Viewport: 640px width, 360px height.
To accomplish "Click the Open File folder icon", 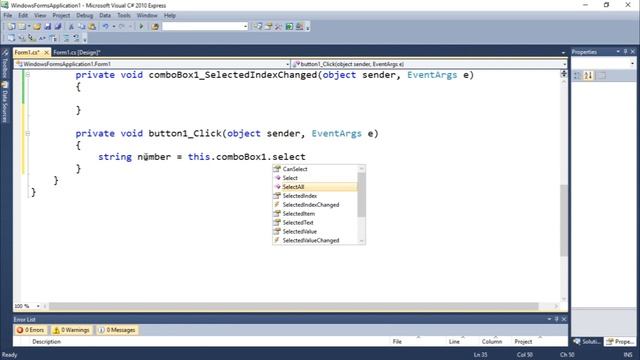I will point(37,27).
